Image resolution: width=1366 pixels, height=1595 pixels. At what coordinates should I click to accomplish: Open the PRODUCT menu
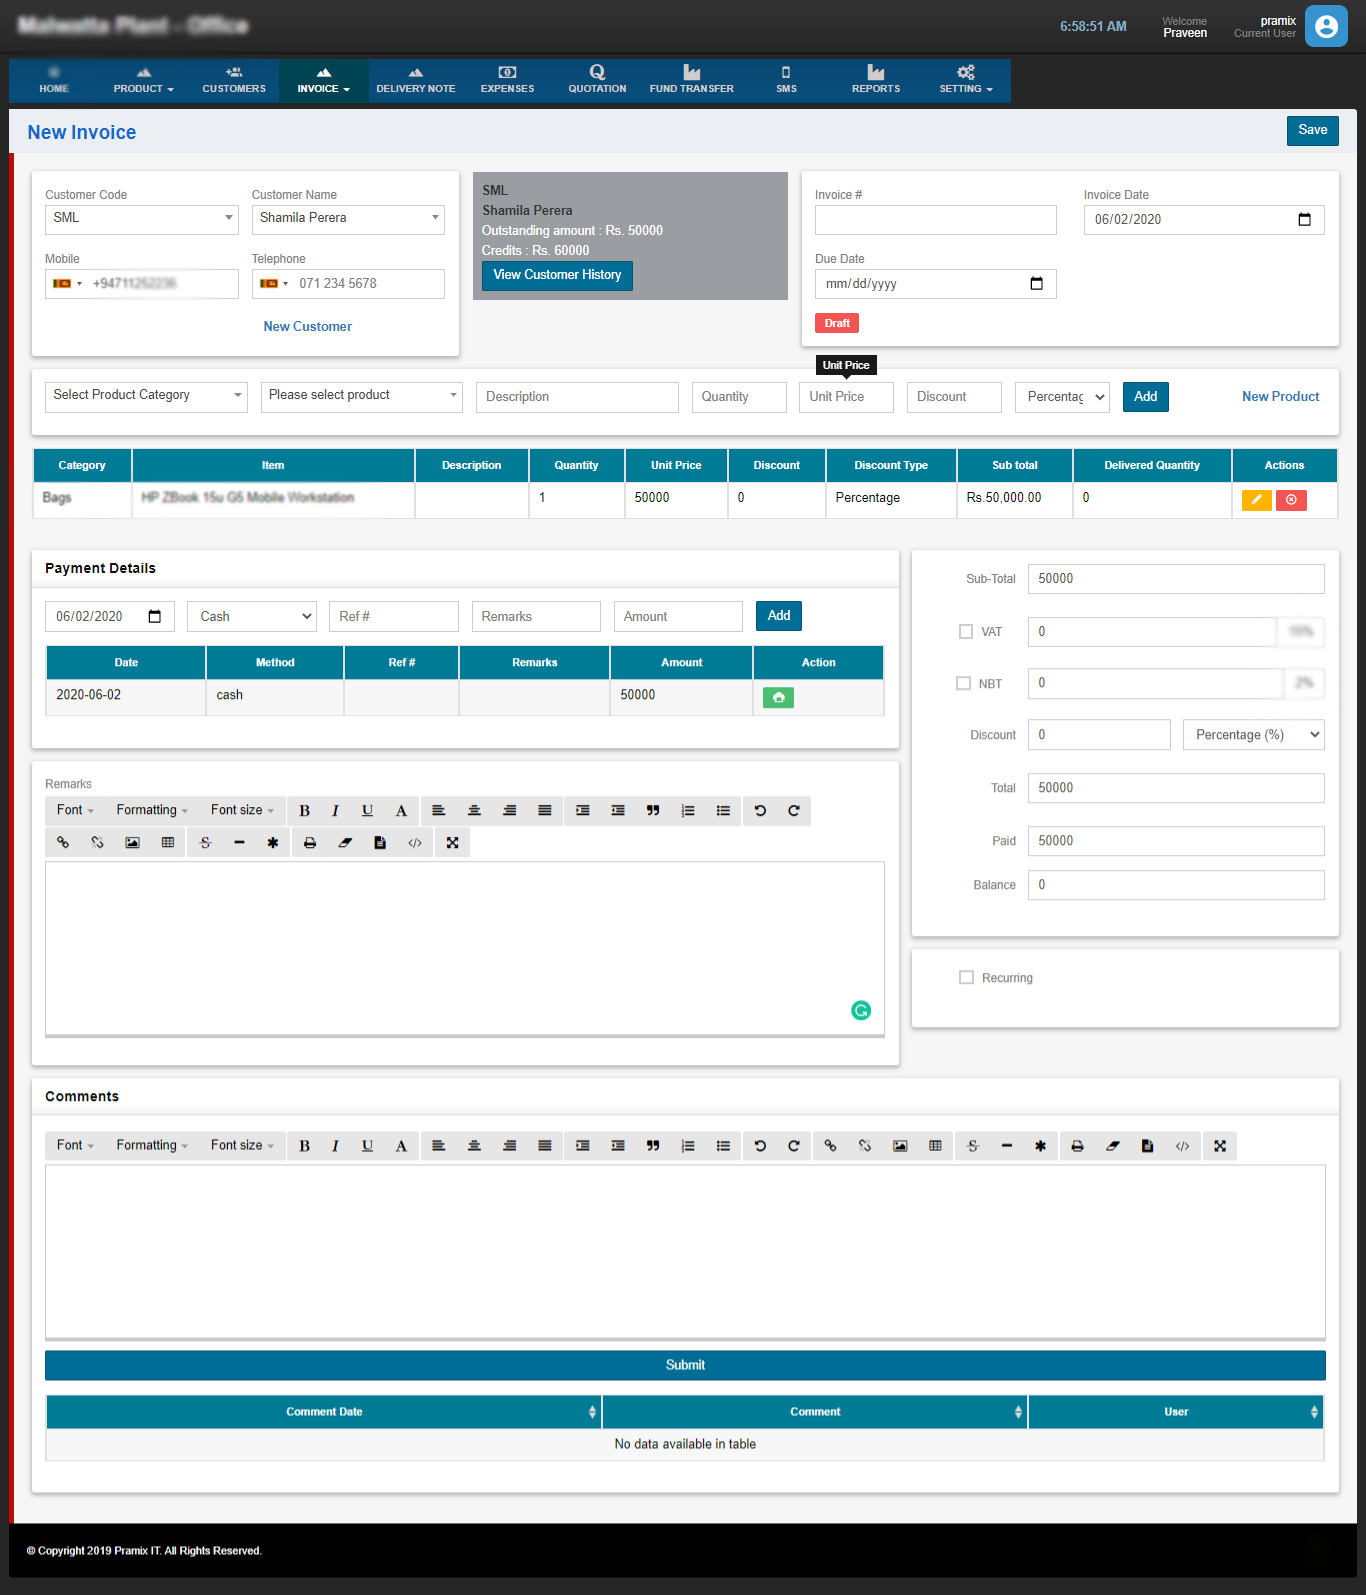click(x=144, y=81)
